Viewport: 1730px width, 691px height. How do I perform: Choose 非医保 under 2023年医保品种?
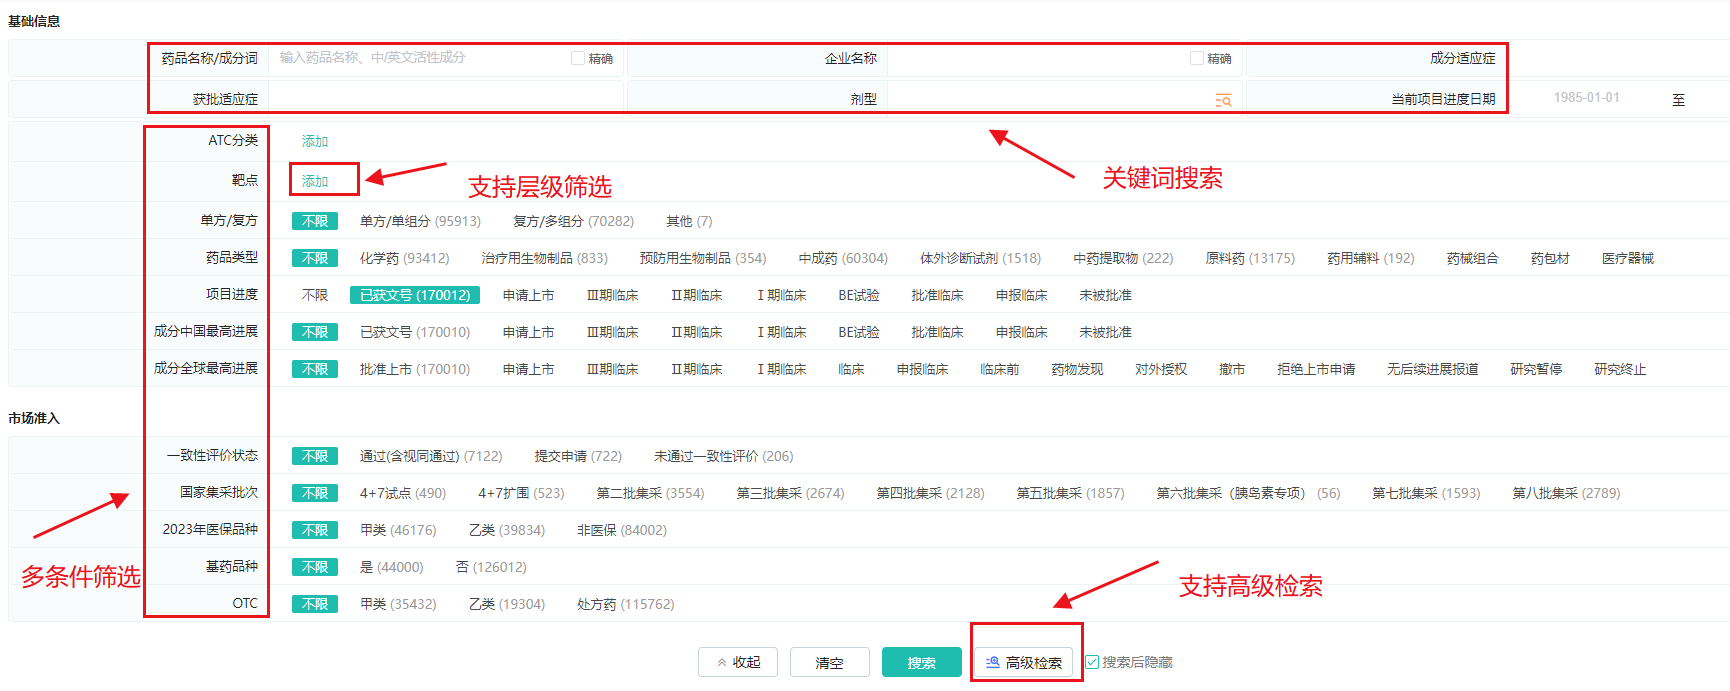pyautogui.click(x=621, y=530)
